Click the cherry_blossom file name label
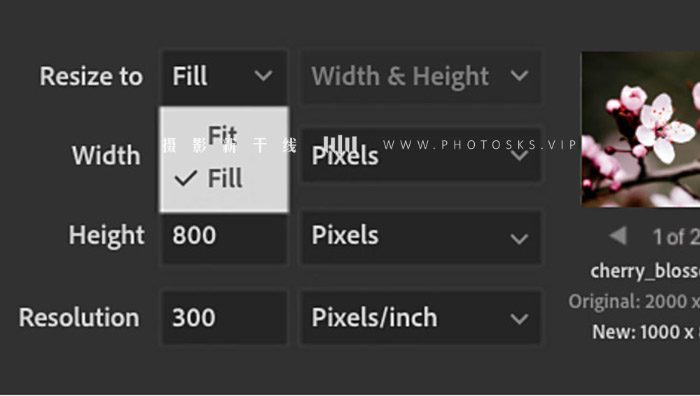This screenshot has height=396, width=700. point(645,271)
